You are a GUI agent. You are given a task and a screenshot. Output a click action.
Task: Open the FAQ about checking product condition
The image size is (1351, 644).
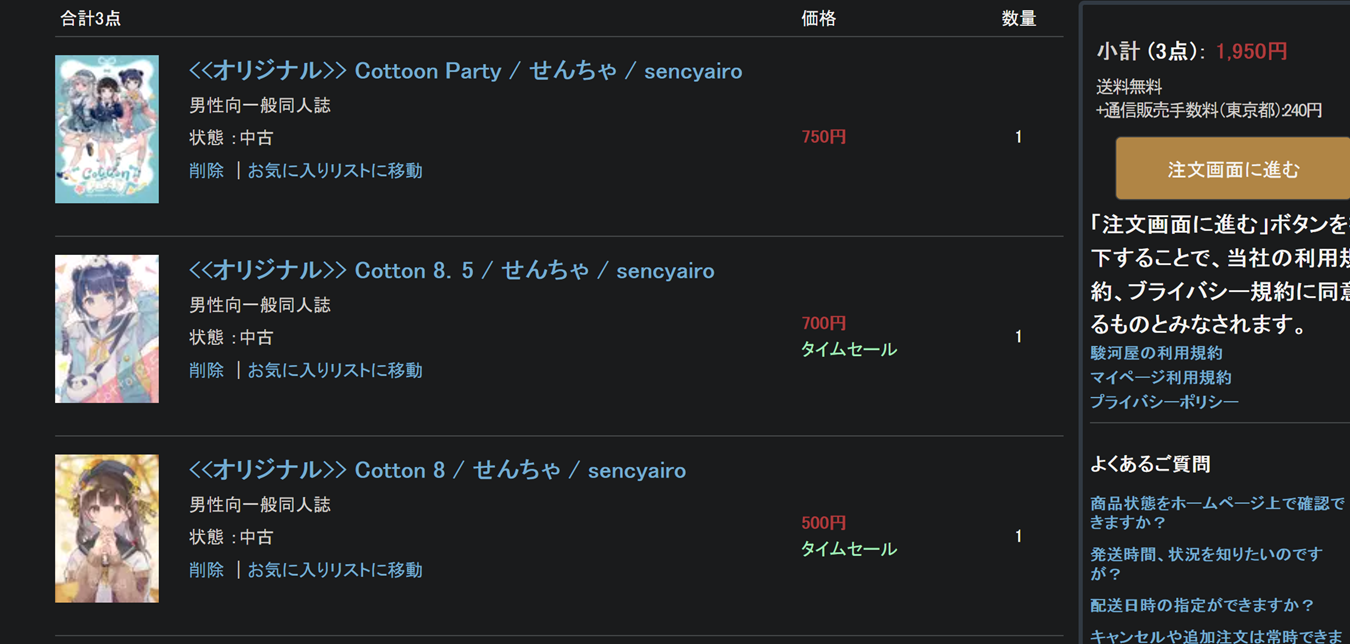(1216, 513)
